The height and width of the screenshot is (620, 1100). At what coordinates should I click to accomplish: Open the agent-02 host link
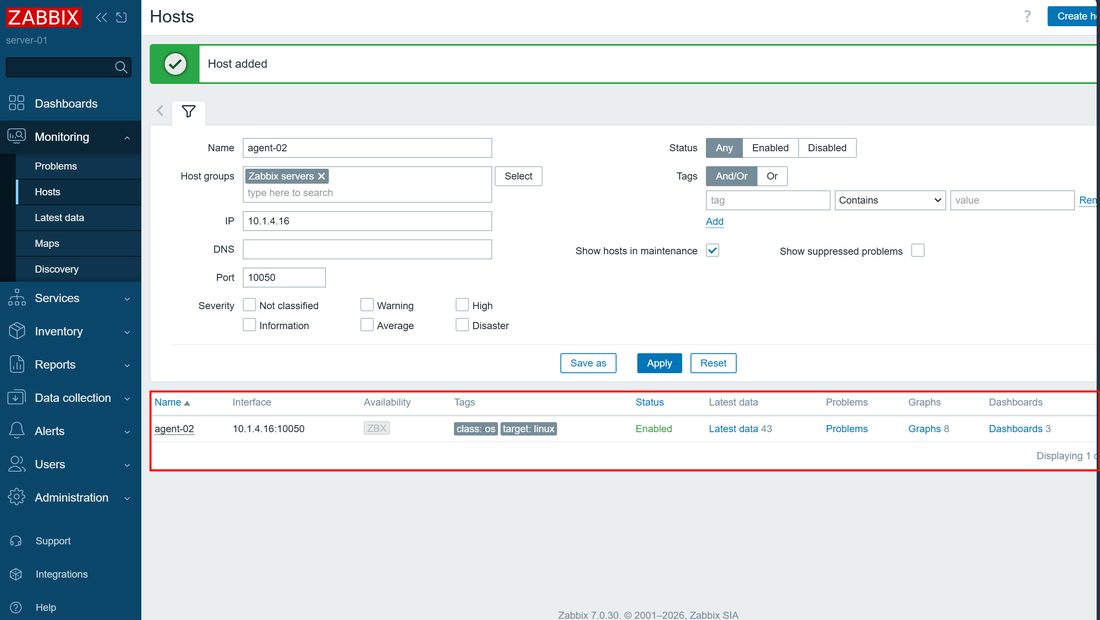pos(174,429)
